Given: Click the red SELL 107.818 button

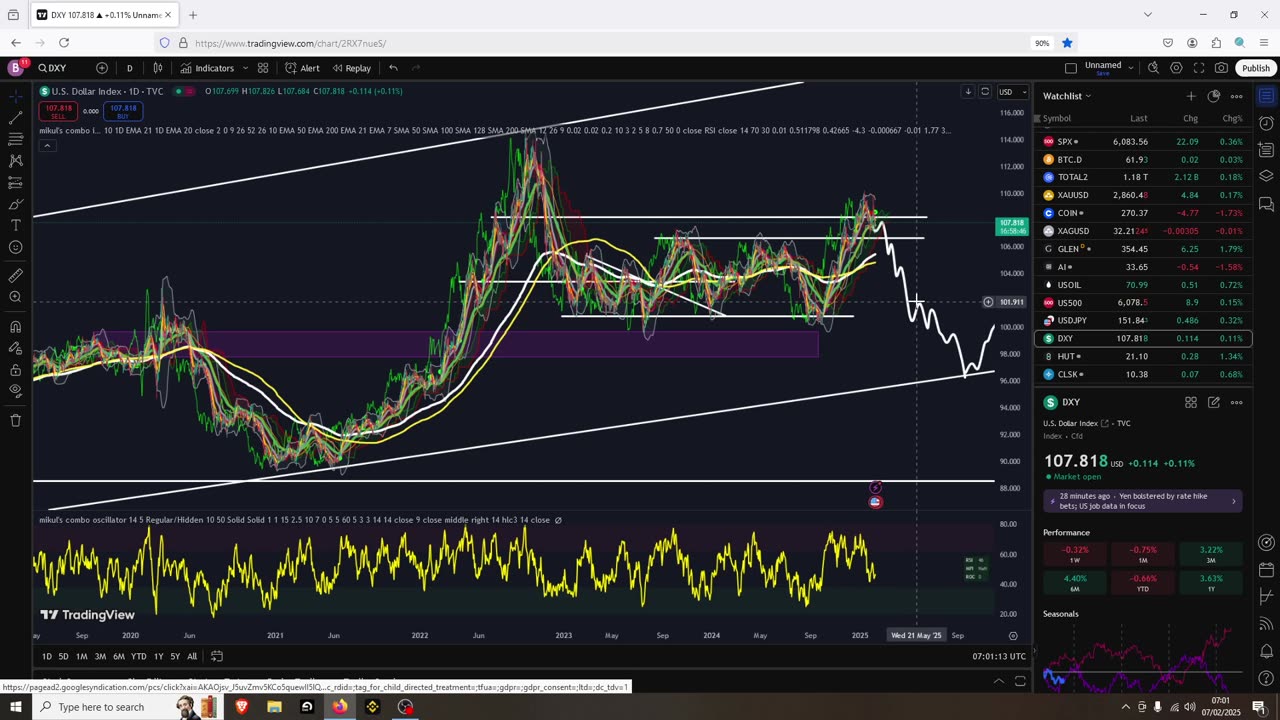Looking at the screenshot, I should click(x=58, y=111).
